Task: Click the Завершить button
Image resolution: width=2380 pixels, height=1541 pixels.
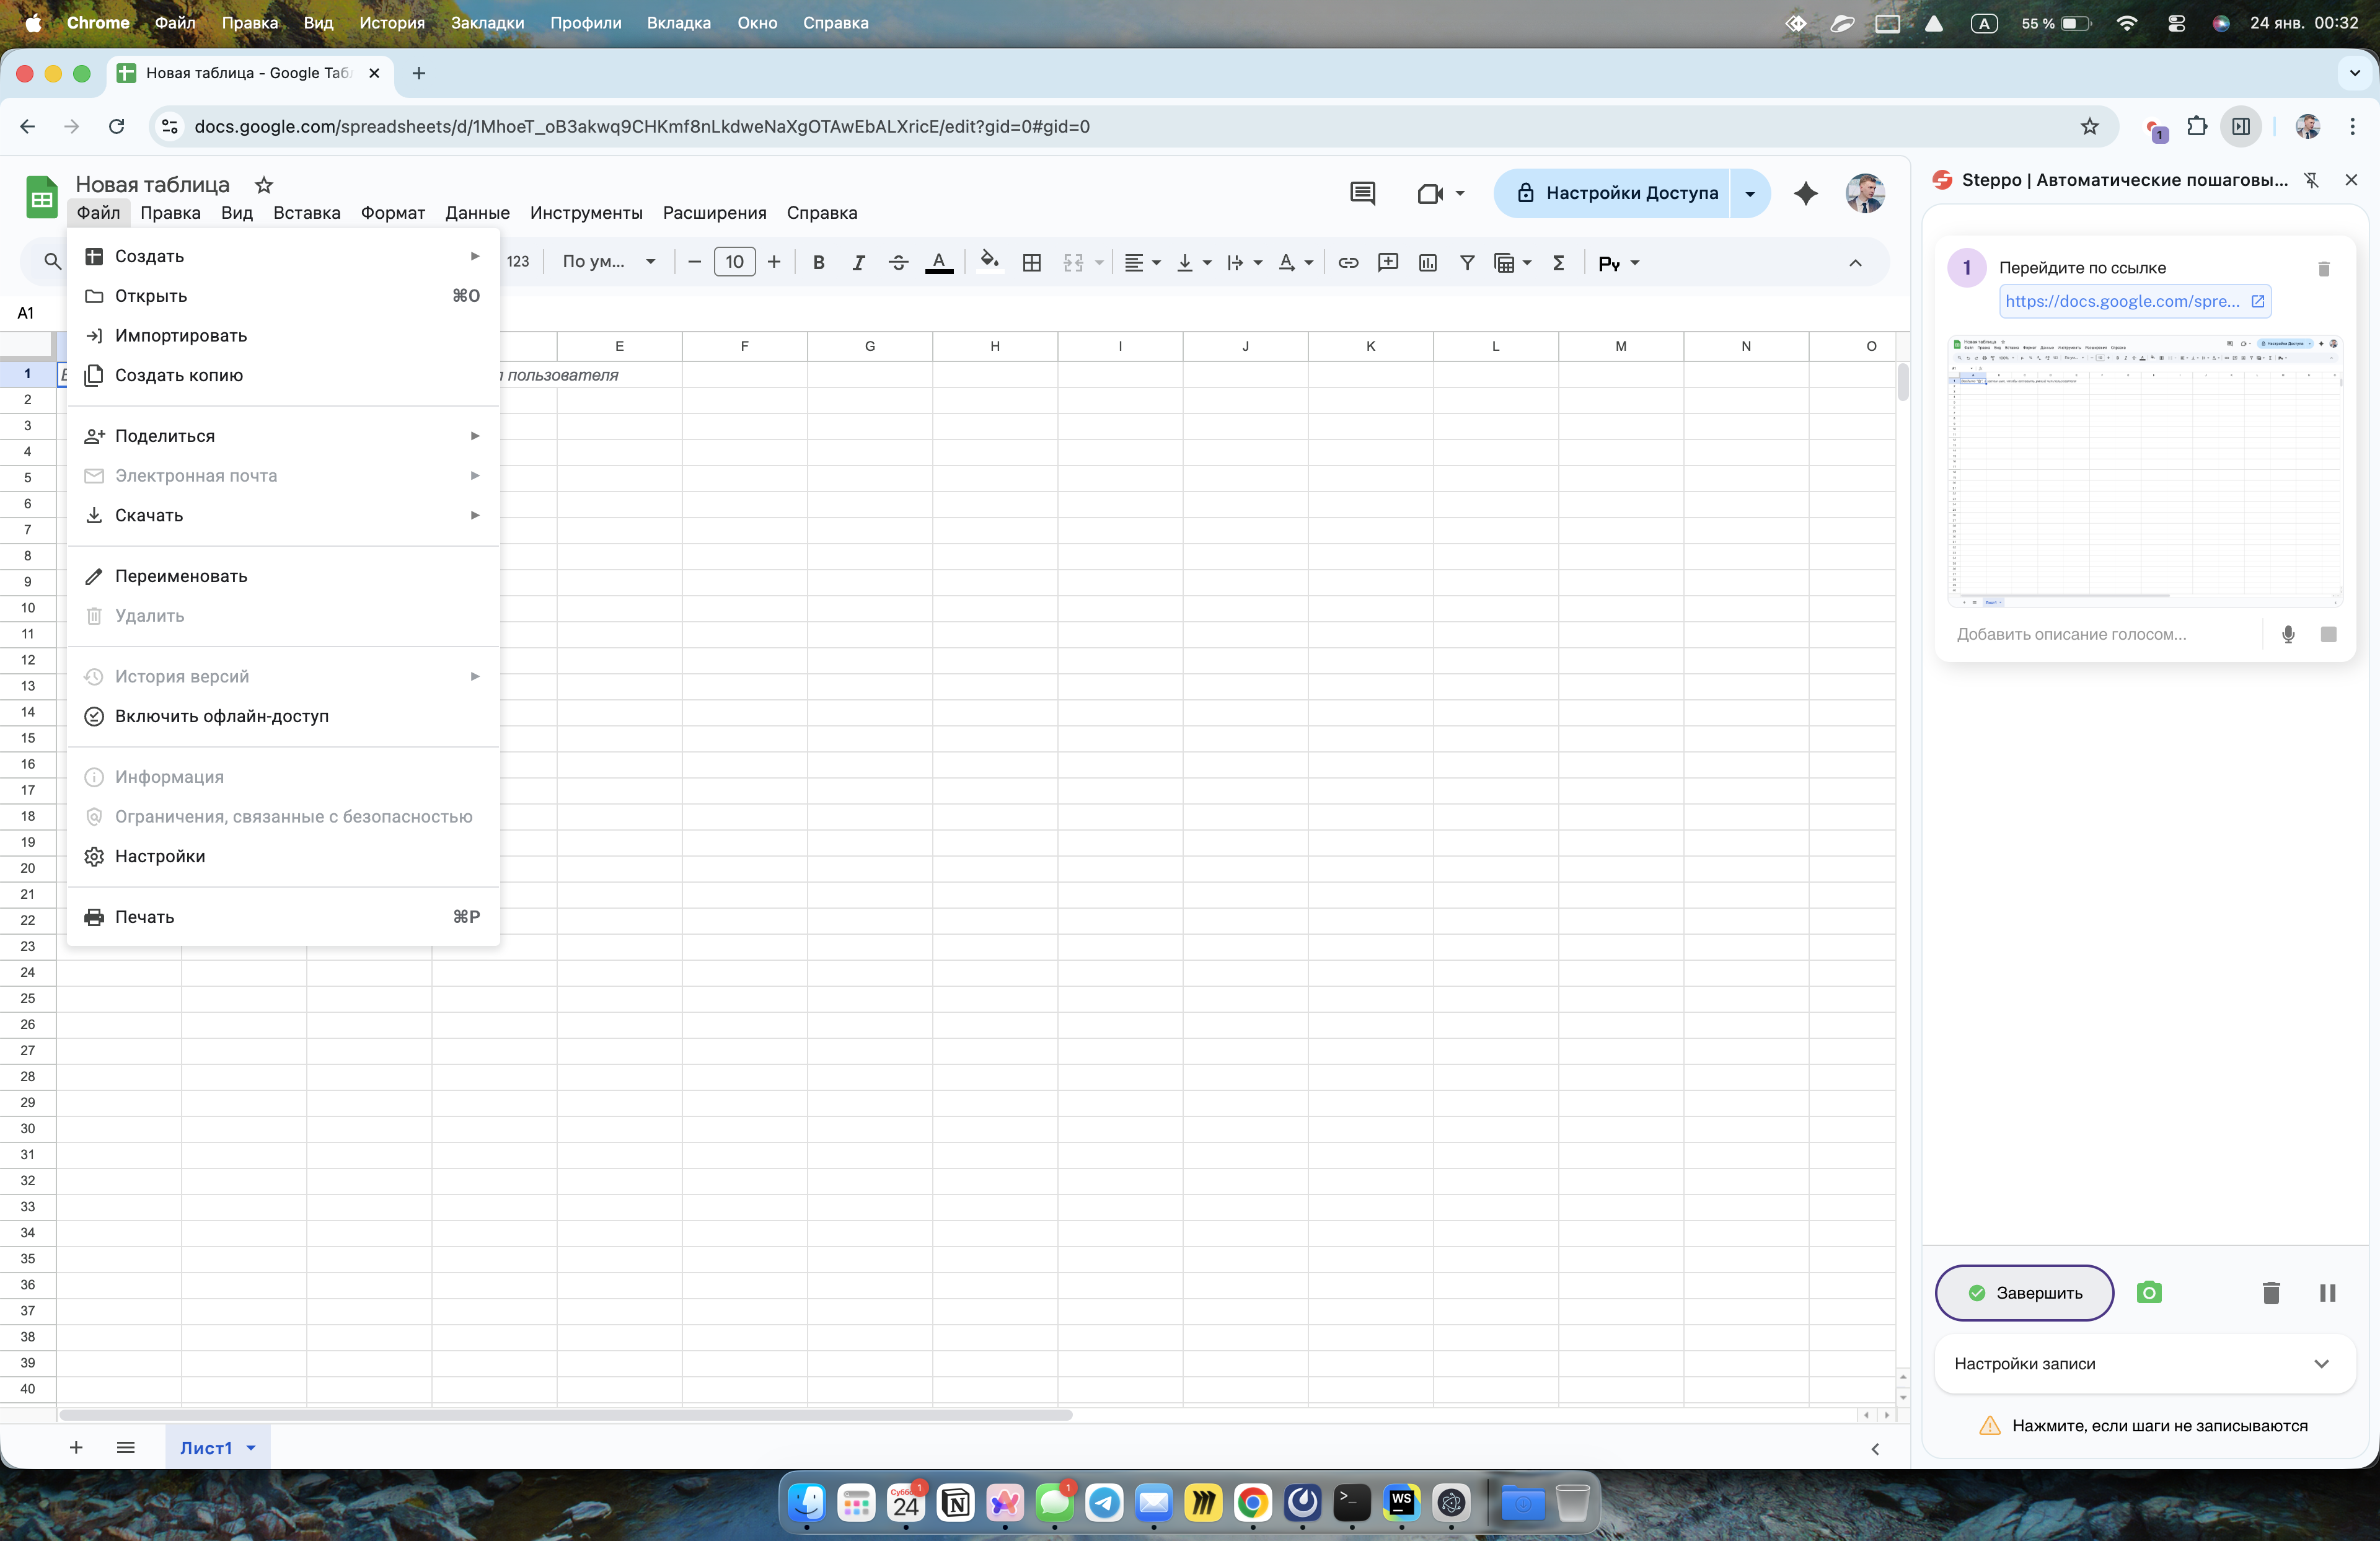Action: (x=2024, y=1292)
